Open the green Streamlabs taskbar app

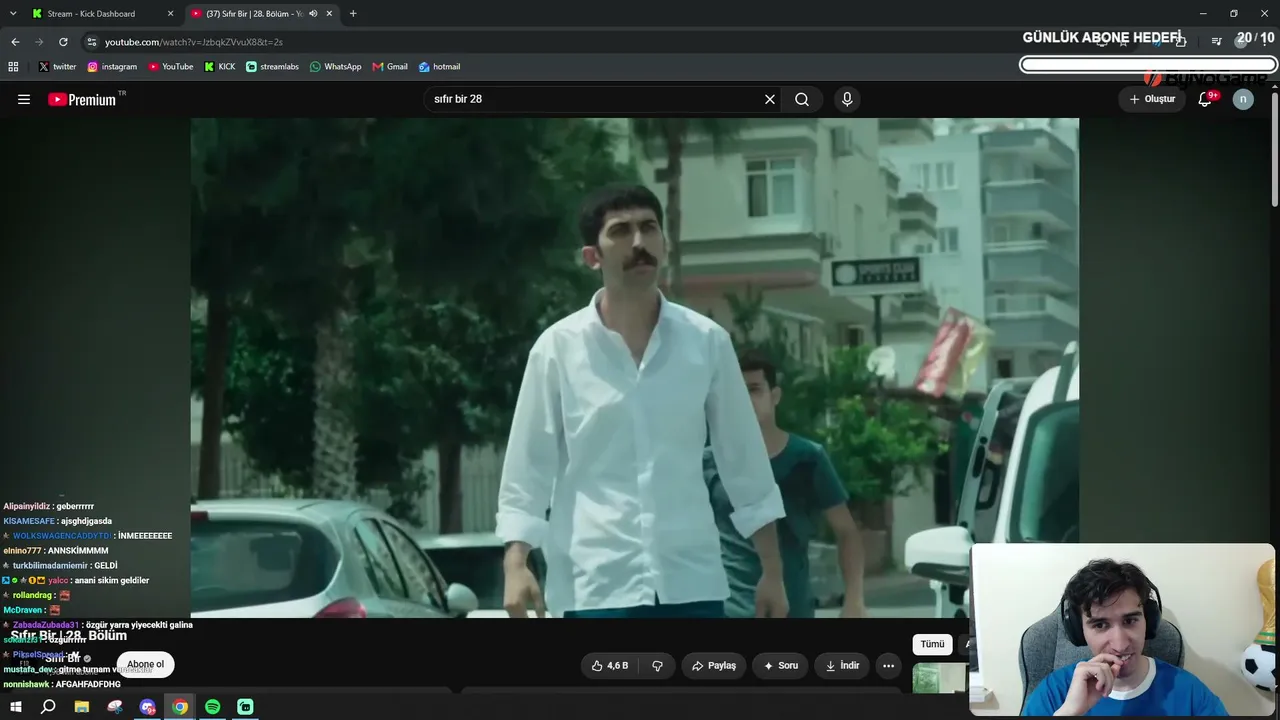pyautogui.click(x=246, y=707)
